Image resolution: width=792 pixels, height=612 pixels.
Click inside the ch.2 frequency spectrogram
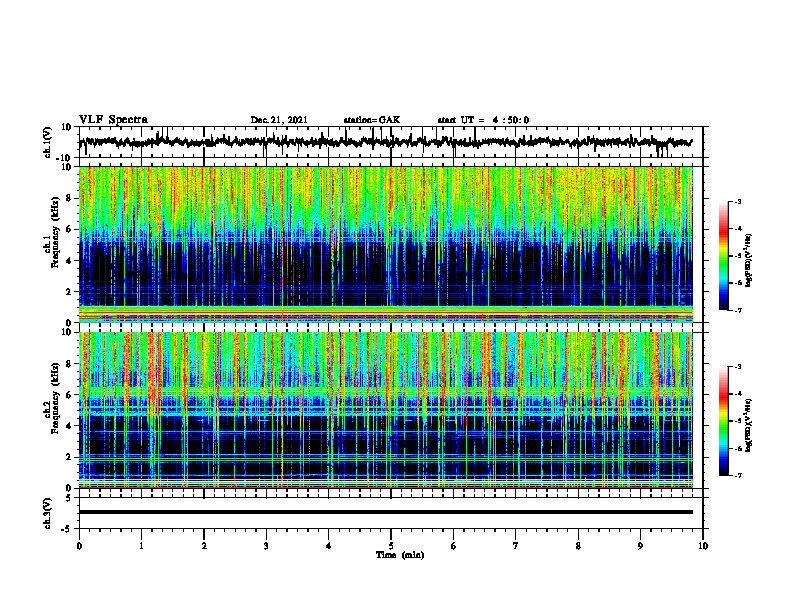[x=386, y=410]
